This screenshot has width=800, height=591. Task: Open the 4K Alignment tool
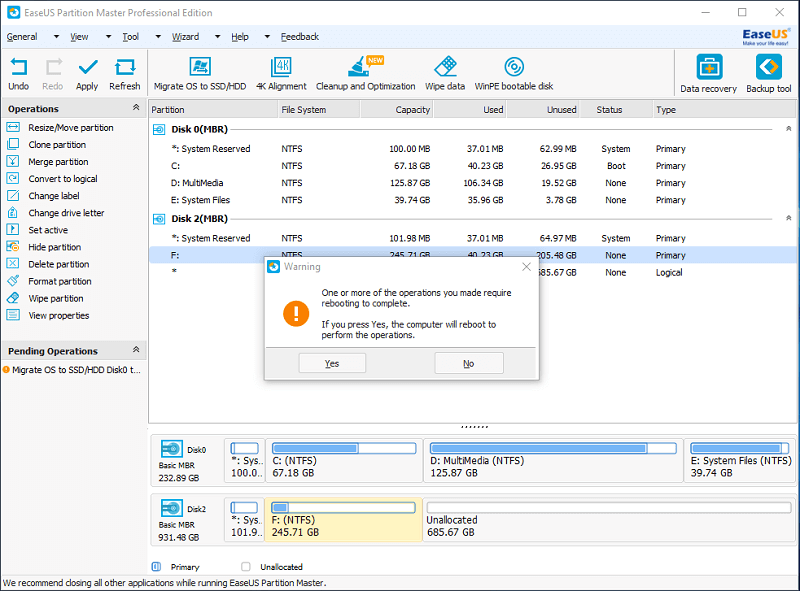pos(281,75)
